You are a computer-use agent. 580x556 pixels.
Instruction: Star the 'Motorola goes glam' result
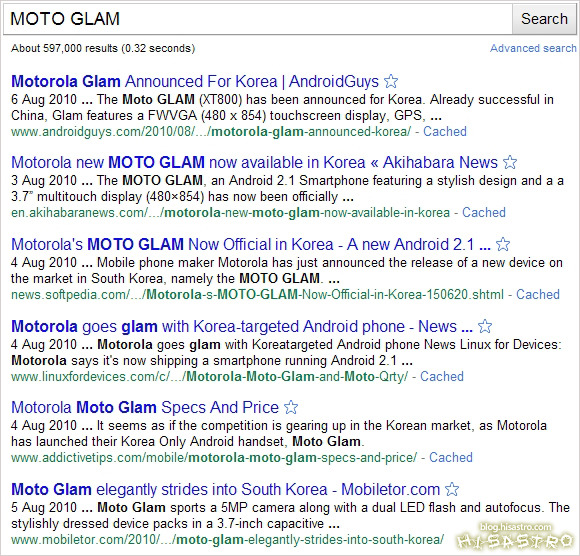[485, 326]
